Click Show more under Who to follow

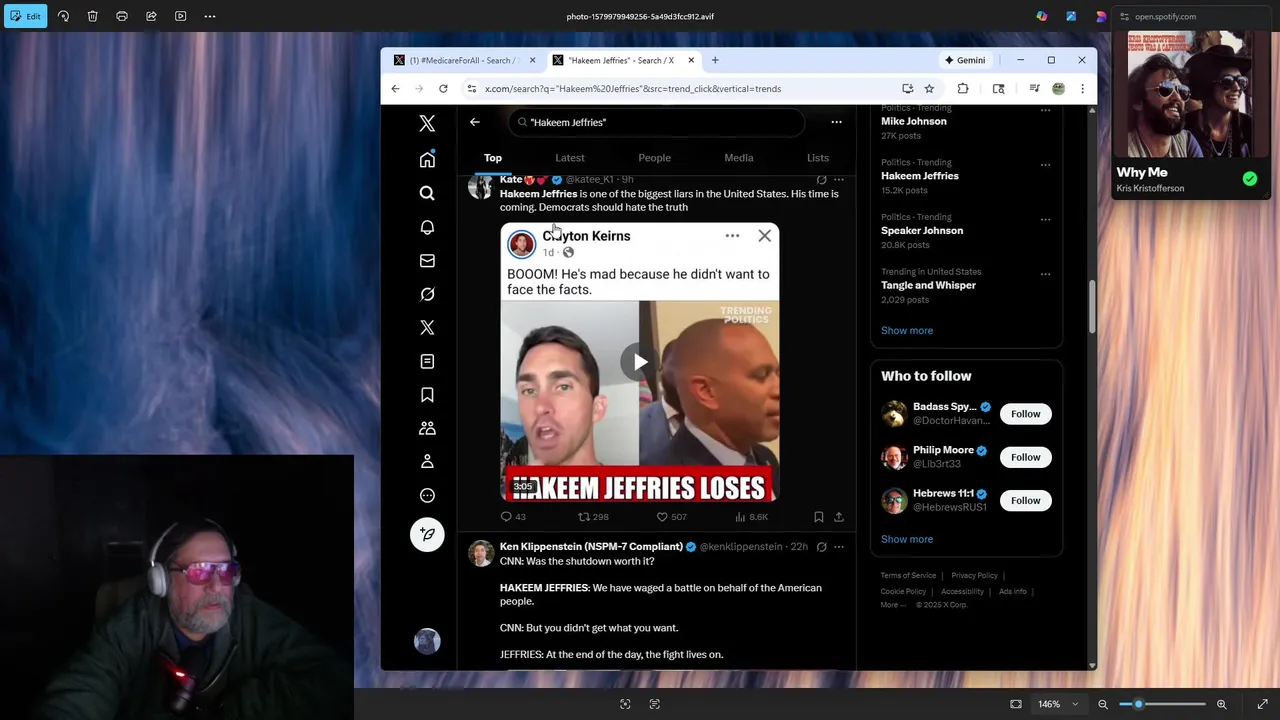tap(907, 540)
